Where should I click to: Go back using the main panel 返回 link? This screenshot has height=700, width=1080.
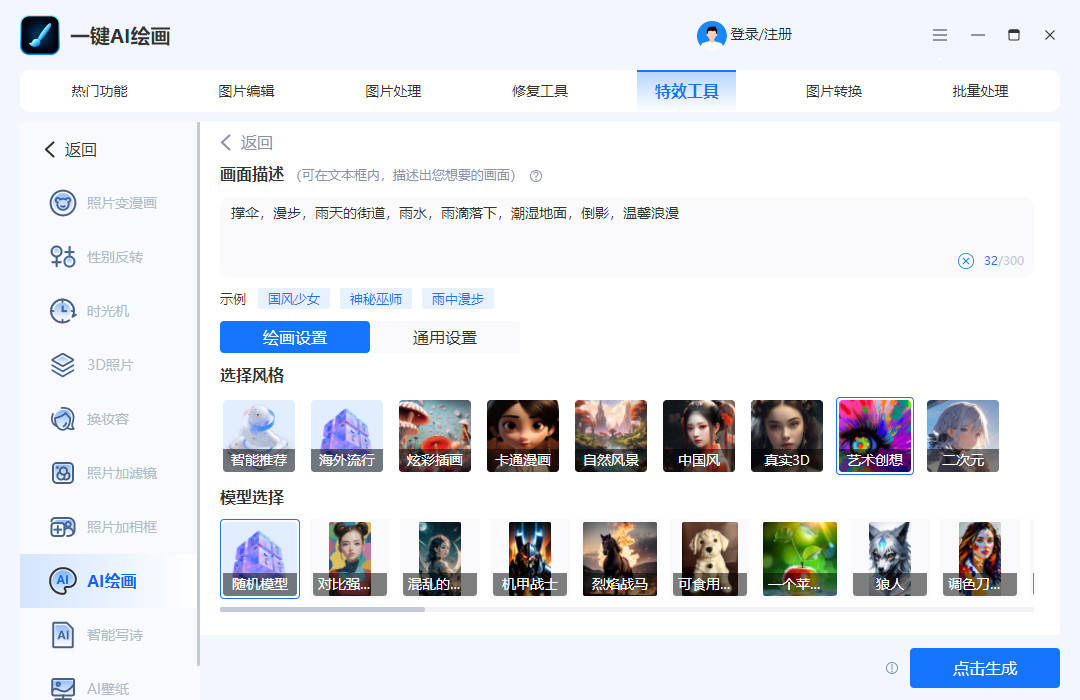click(247, 143)
